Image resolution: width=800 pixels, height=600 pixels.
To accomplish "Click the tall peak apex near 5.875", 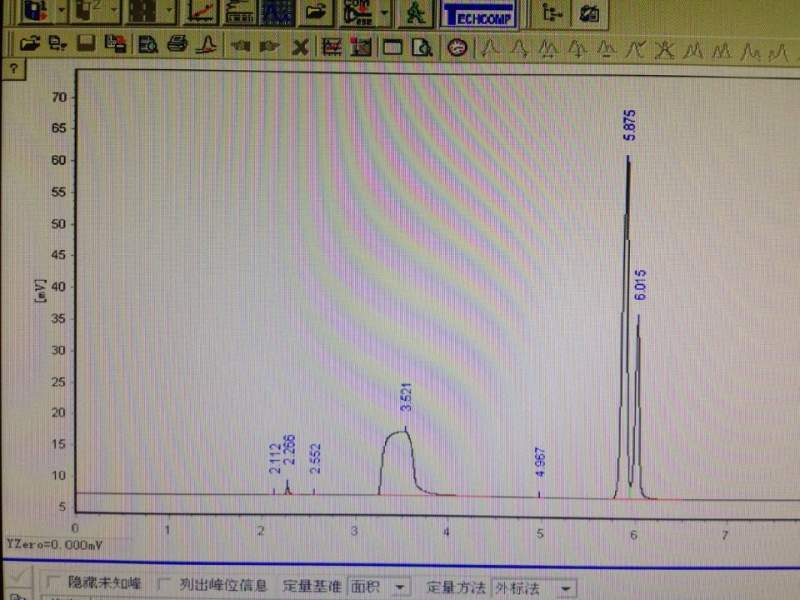I will (x=628, y=156).
